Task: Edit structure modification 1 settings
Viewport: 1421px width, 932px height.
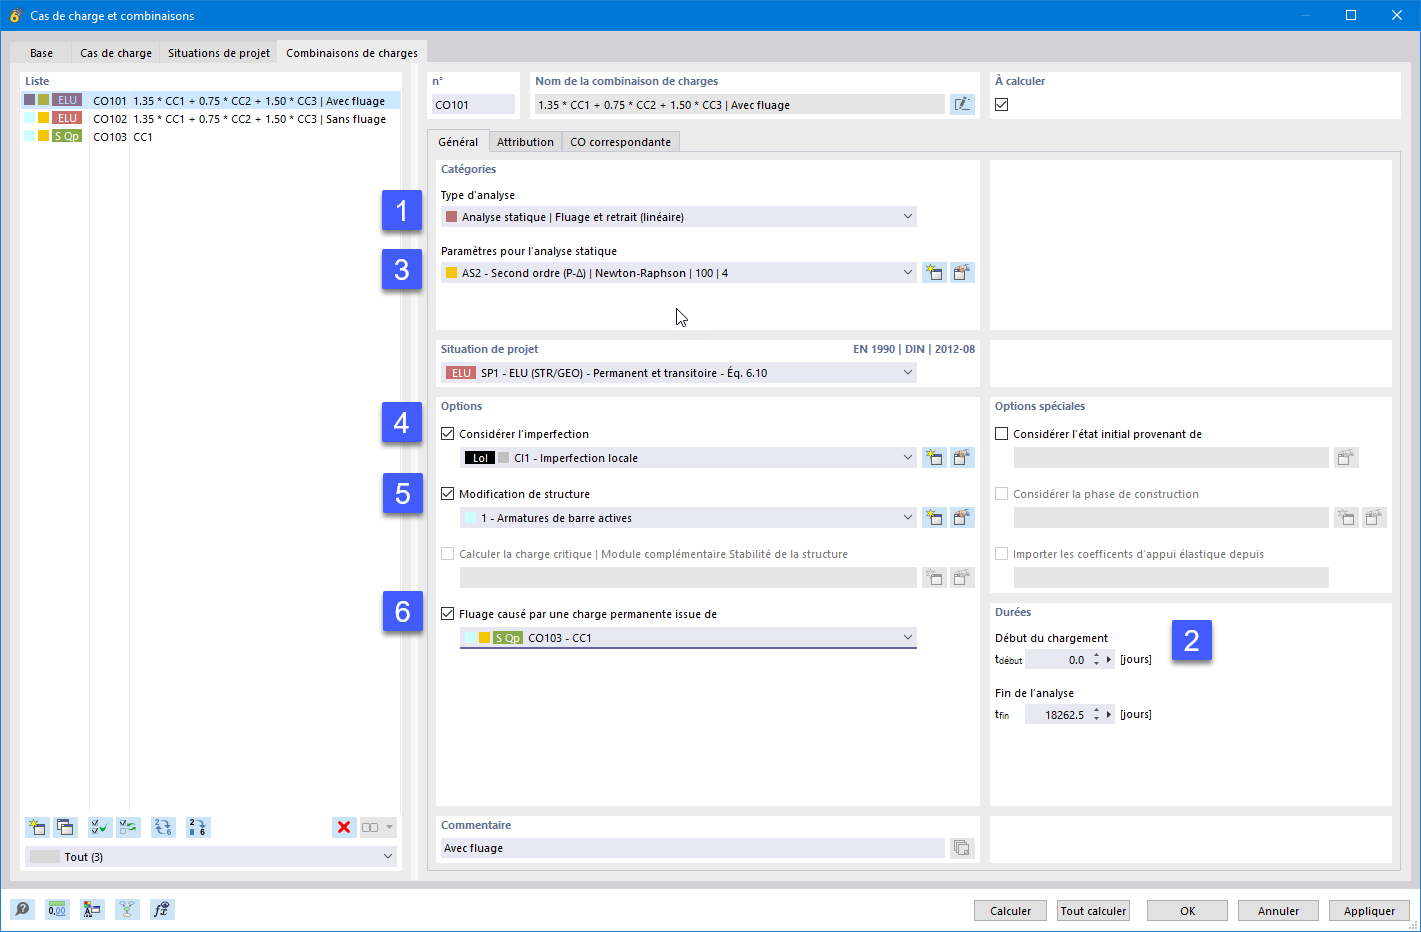Action: [962, 518]
